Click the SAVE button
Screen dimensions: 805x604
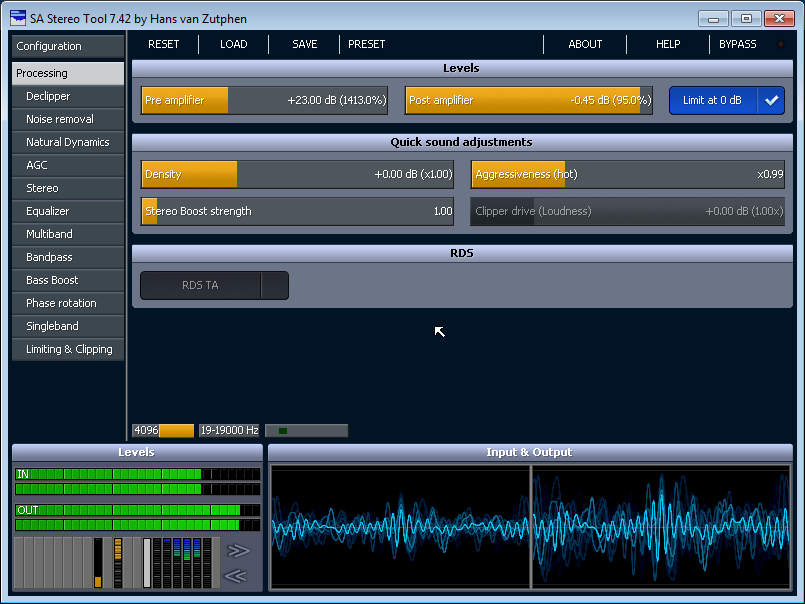coord(304,44)
